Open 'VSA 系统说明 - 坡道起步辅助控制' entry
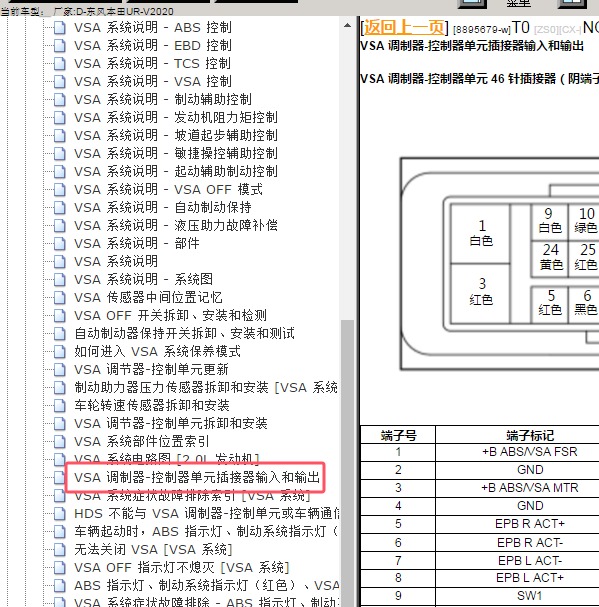 [x=176, y=135]
